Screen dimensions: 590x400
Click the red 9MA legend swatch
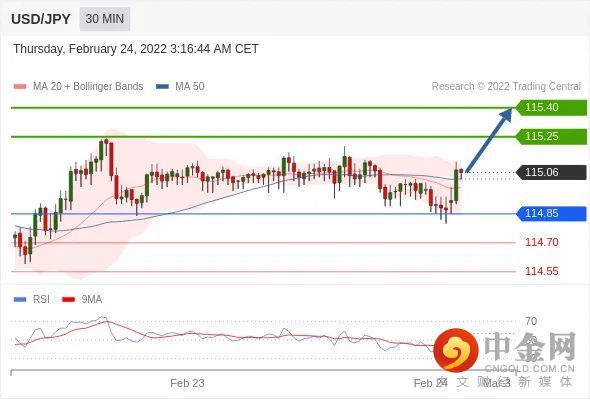(68, 300)
